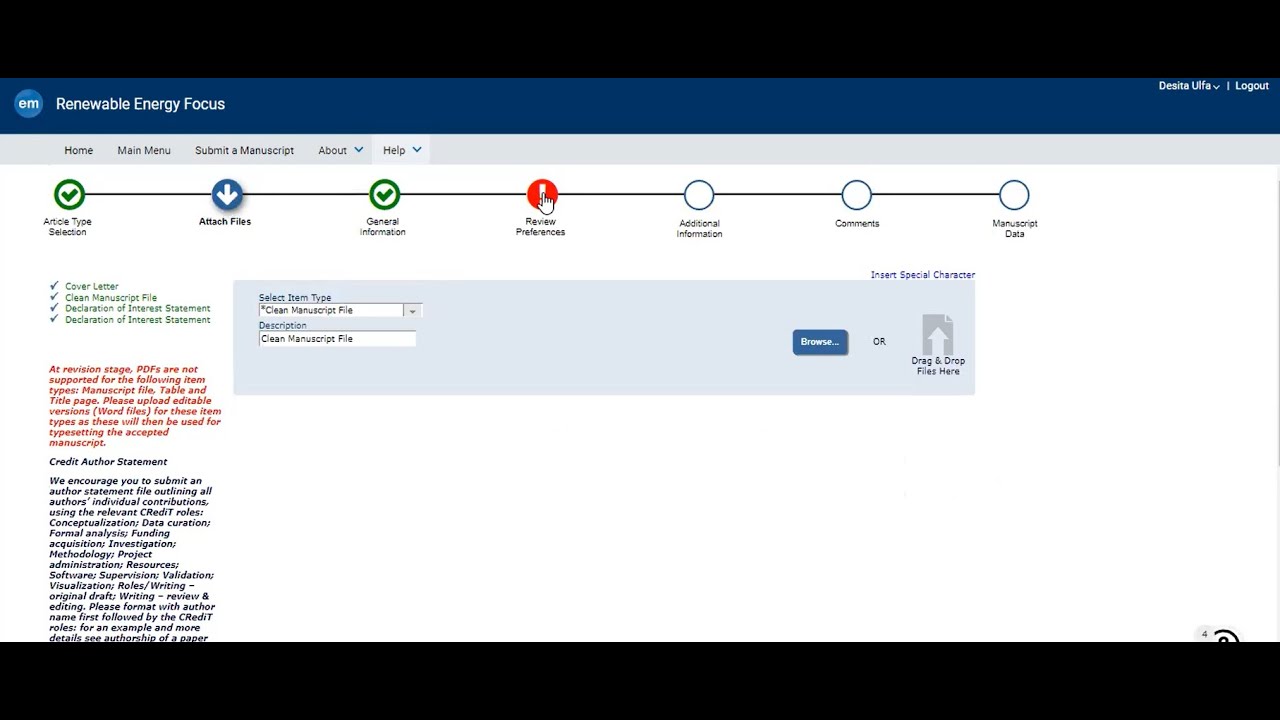Click the Cover Letter checklist item

pyautogui.click(x=92, y=286)
